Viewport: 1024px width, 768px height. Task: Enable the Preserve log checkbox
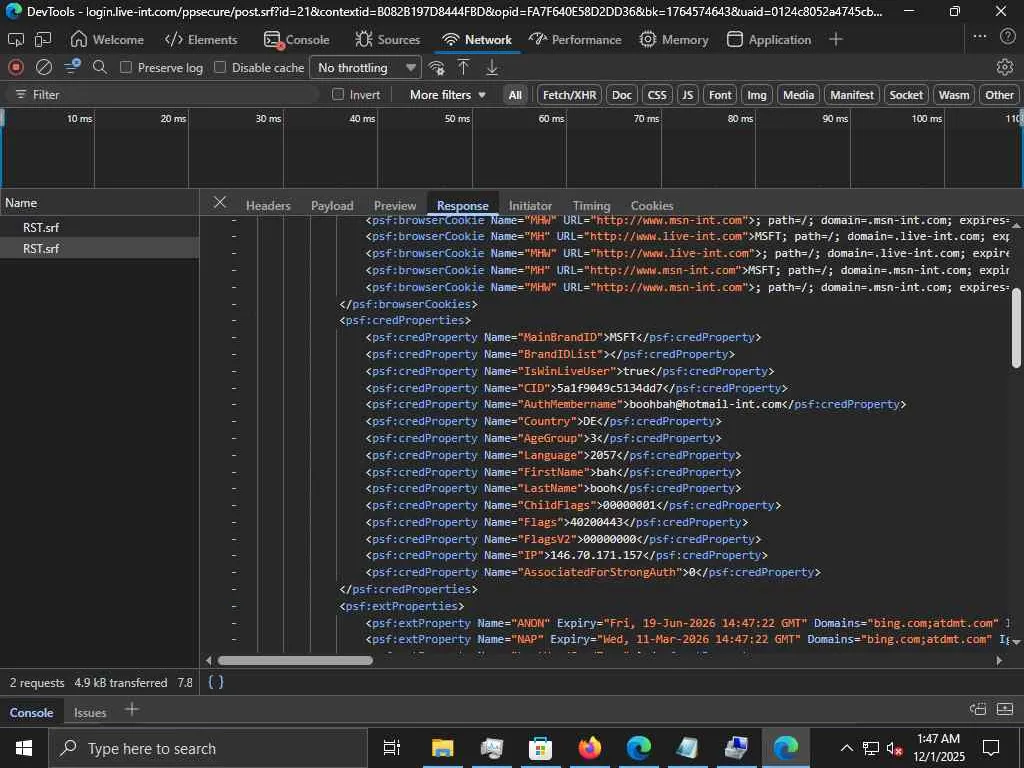126,67
